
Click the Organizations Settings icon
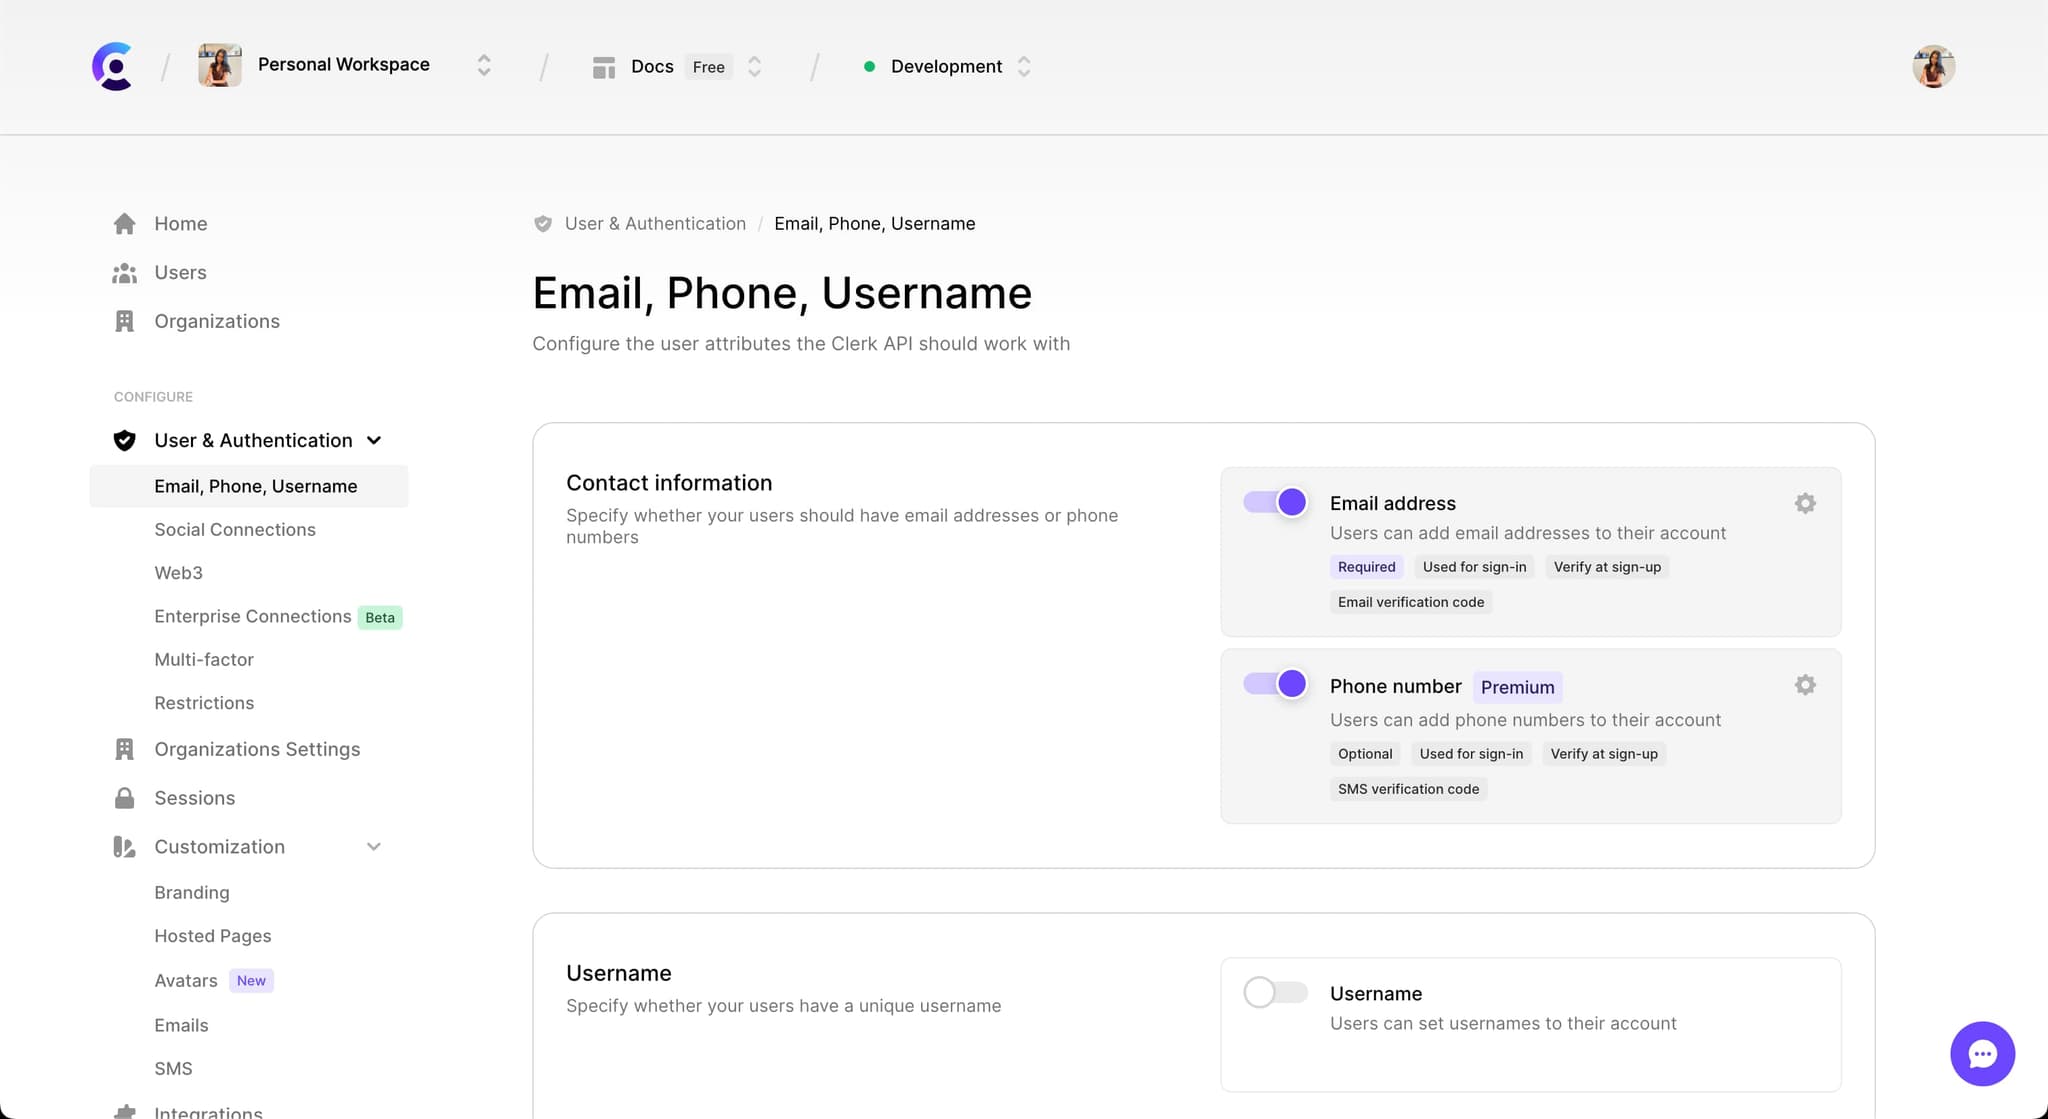click(124, 748)
